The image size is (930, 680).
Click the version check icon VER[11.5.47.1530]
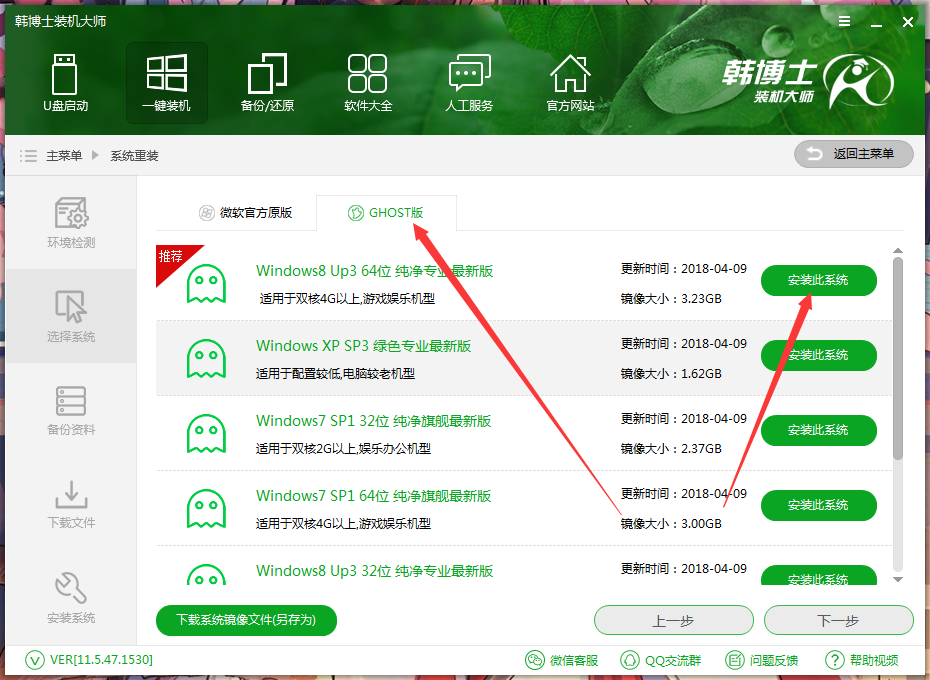(34, 660)
